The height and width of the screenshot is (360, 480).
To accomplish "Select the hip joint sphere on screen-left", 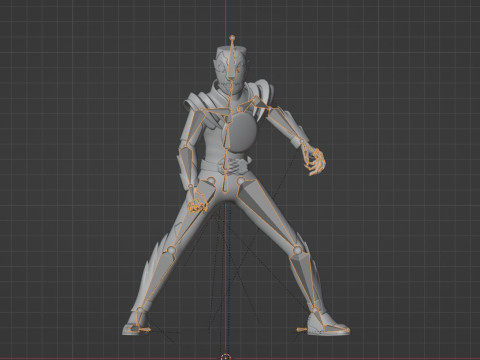I will coord(211,181).
